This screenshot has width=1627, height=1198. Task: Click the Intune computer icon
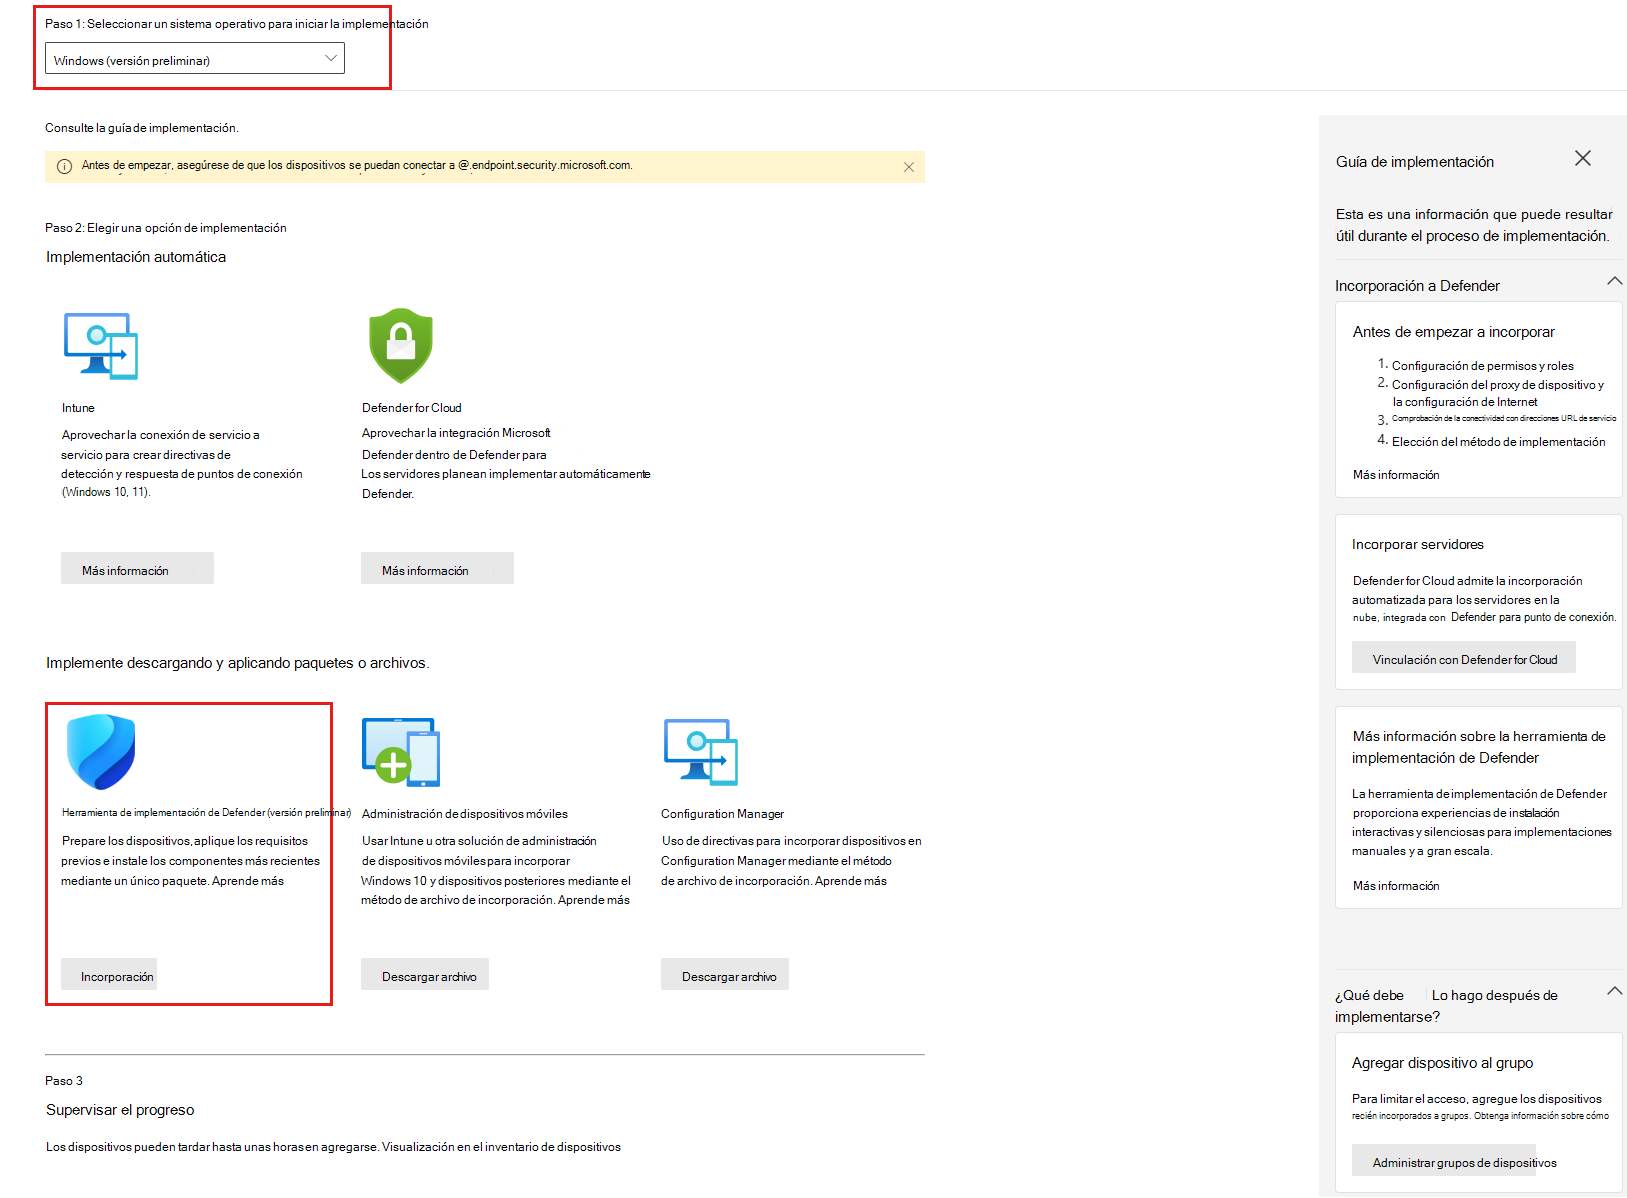tap(100, 346)
